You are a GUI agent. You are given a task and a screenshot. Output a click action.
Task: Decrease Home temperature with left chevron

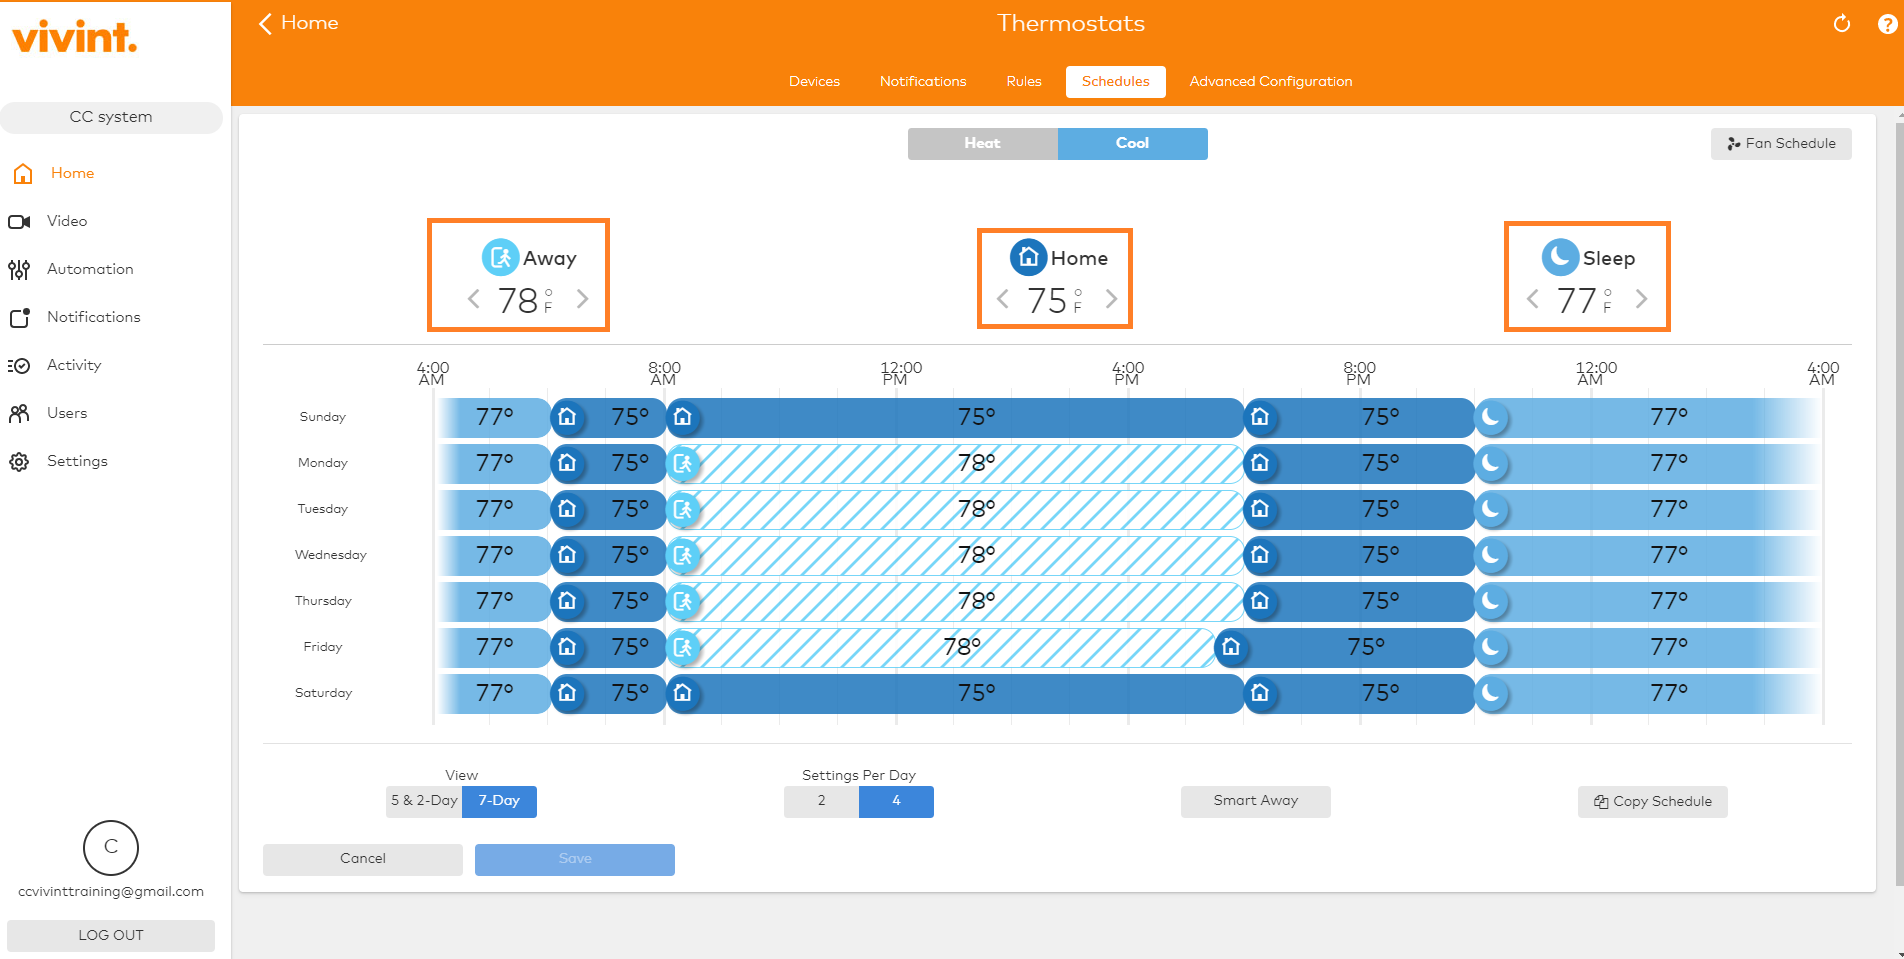coord(1003,299)
